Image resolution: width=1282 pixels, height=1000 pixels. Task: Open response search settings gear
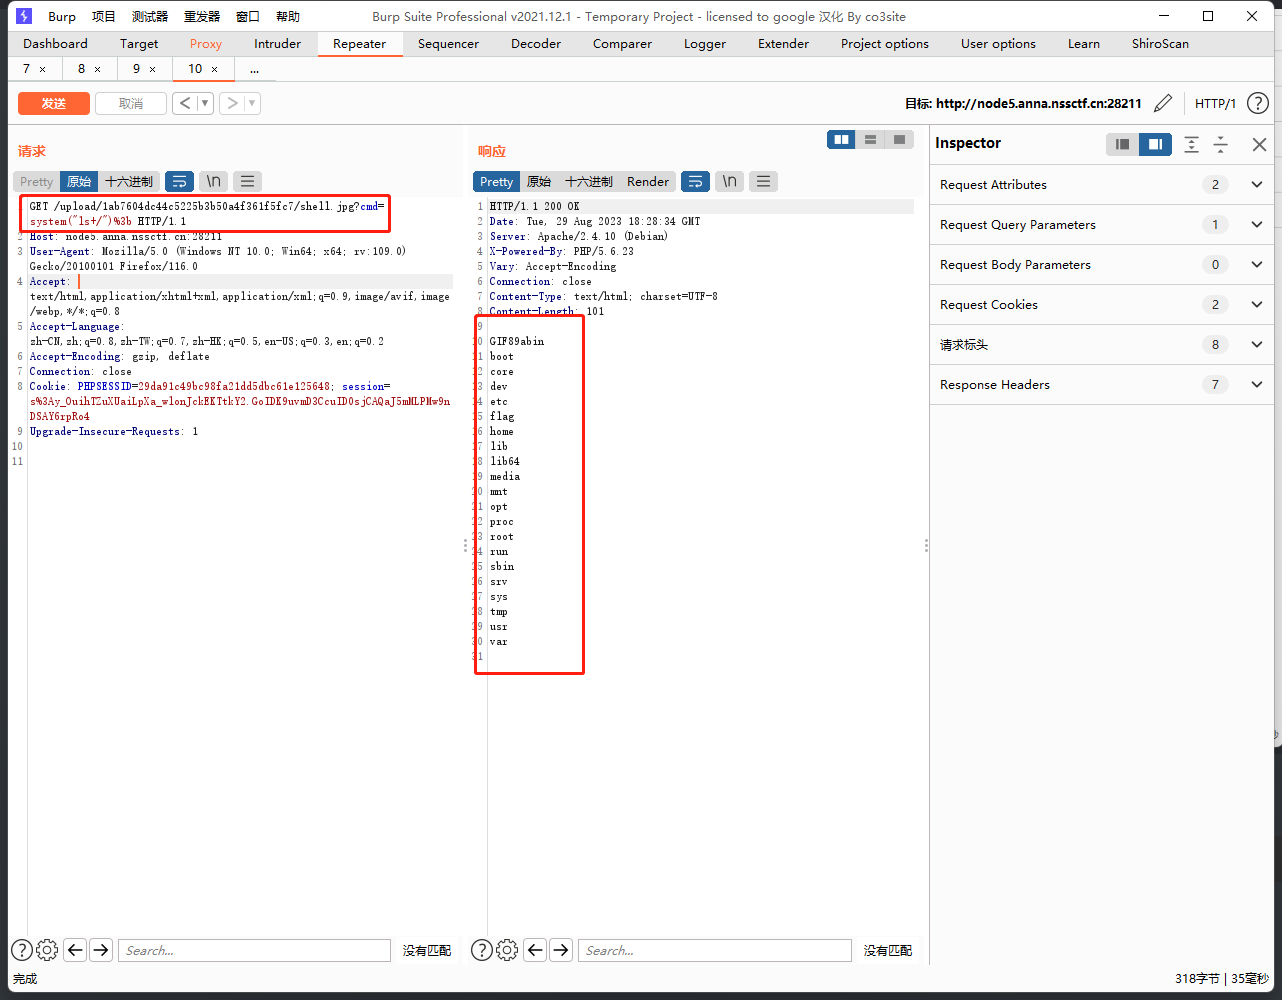click(x=507, y=950)
